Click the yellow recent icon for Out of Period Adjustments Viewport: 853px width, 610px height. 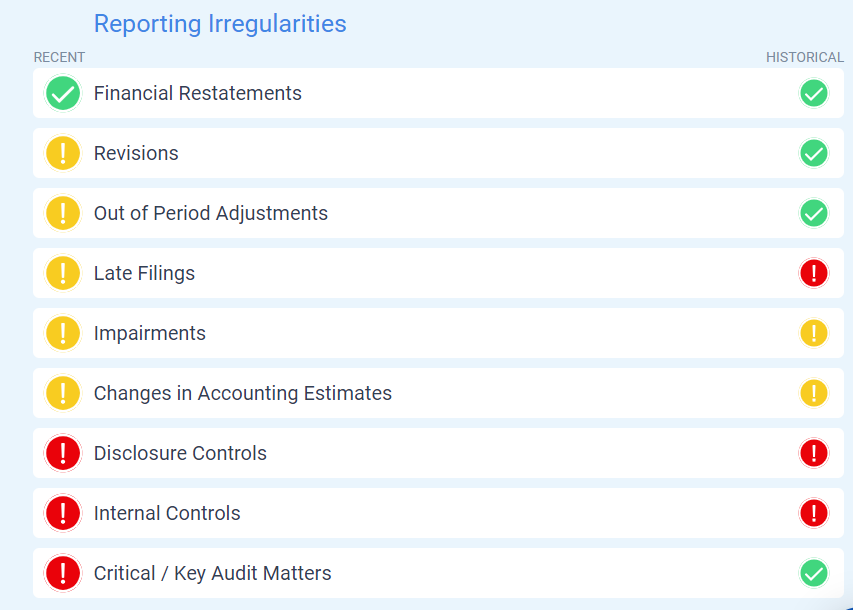pos(63,213)
